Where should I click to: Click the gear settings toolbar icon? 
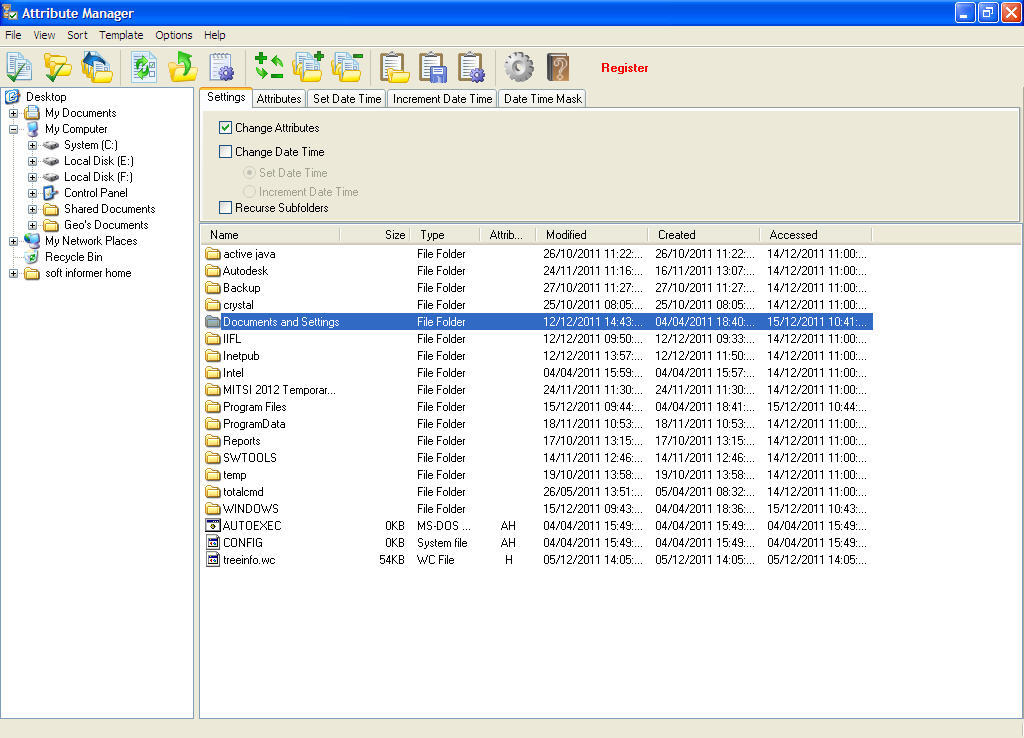518,66
